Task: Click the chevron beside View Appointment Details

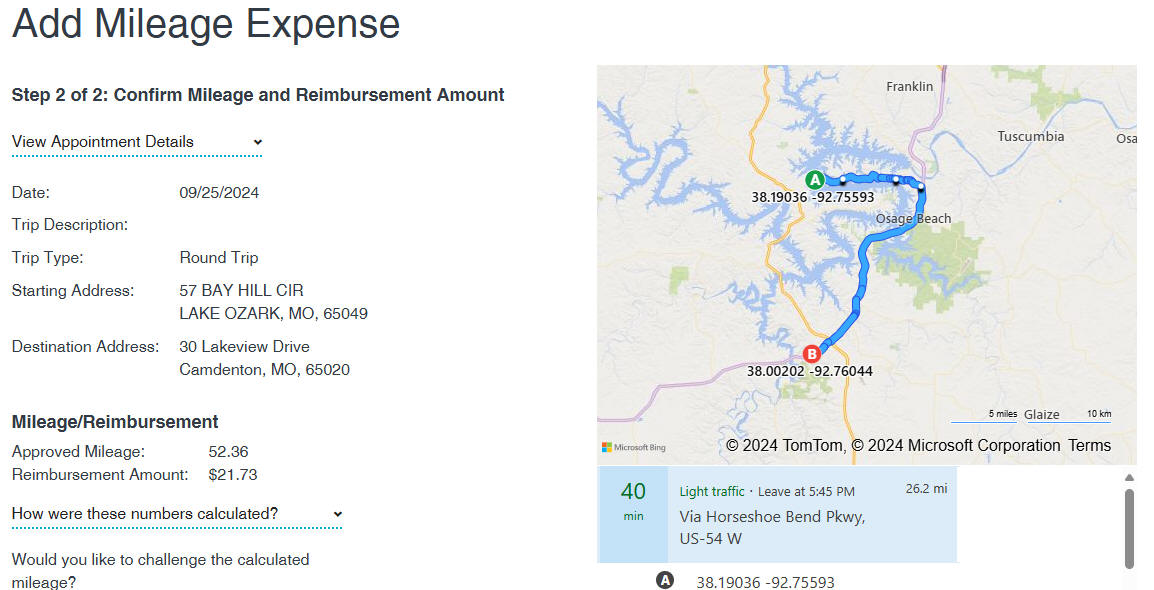Action: tap(257, 142)
